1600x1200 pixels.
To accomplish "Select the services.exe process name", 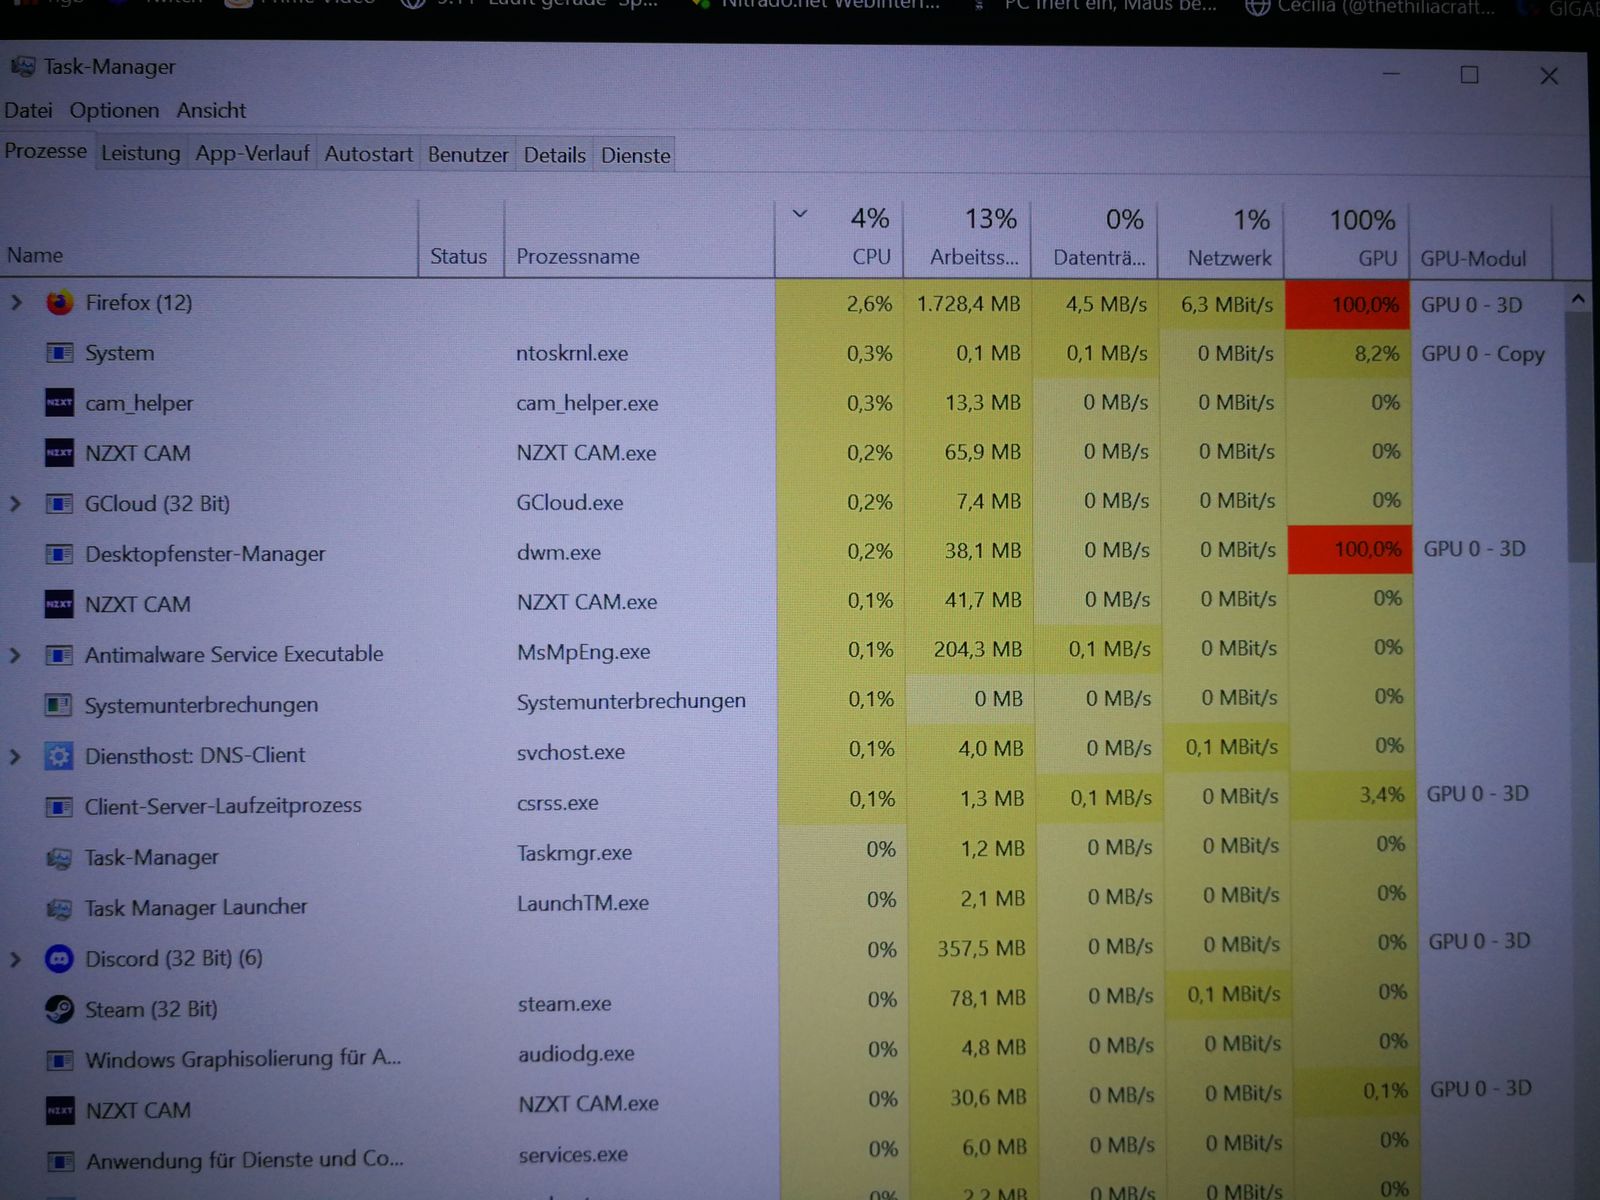I will click(573, 1155).
